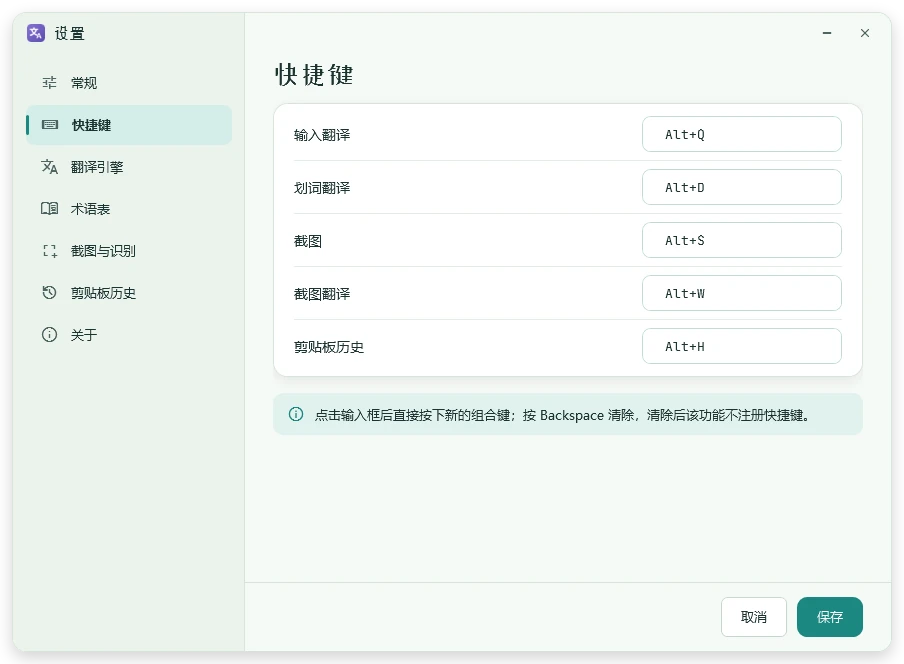Click the 快捷键 keyboard icon

50,125
